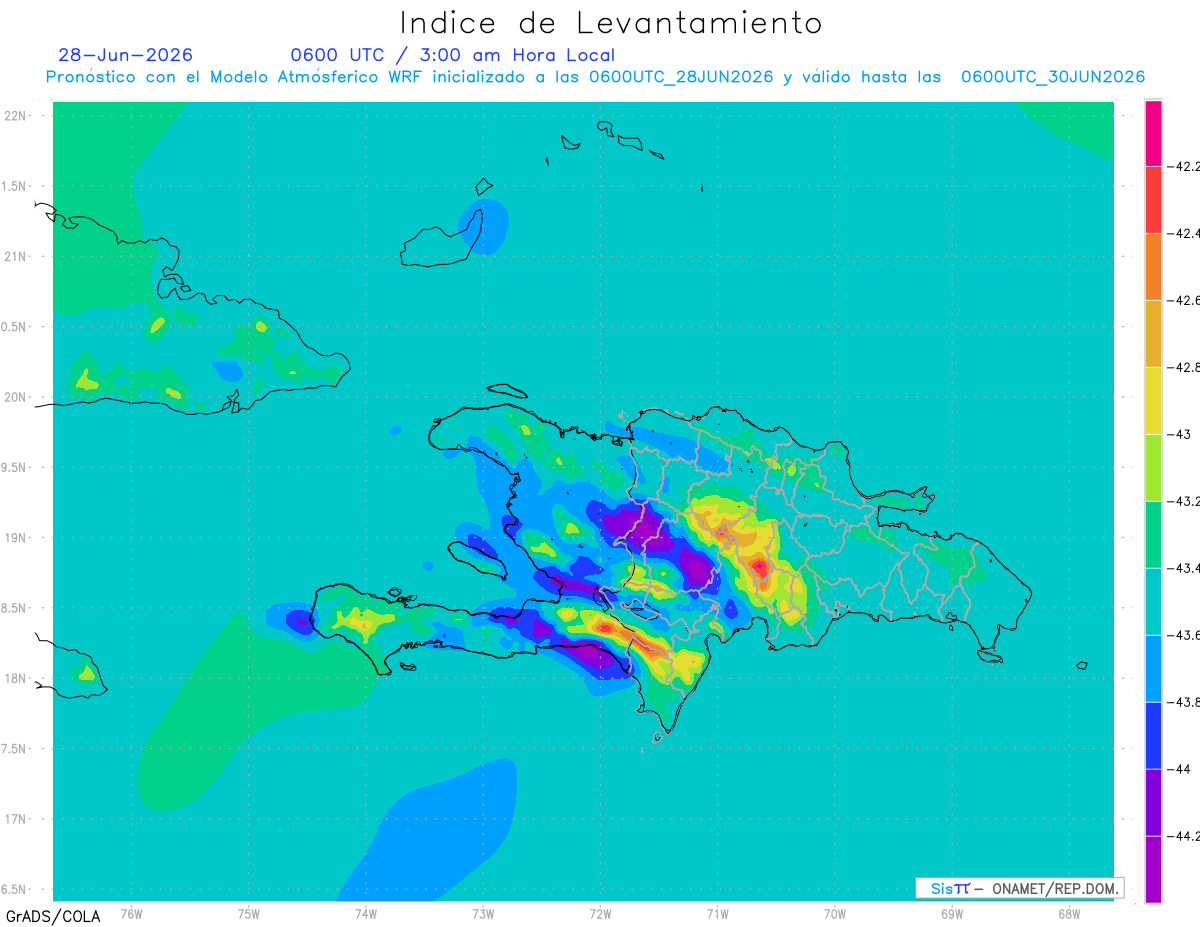This screenshot has height=927, width=1200.
Task: Click the '69W' longitude label
Action: click(952, 913)
